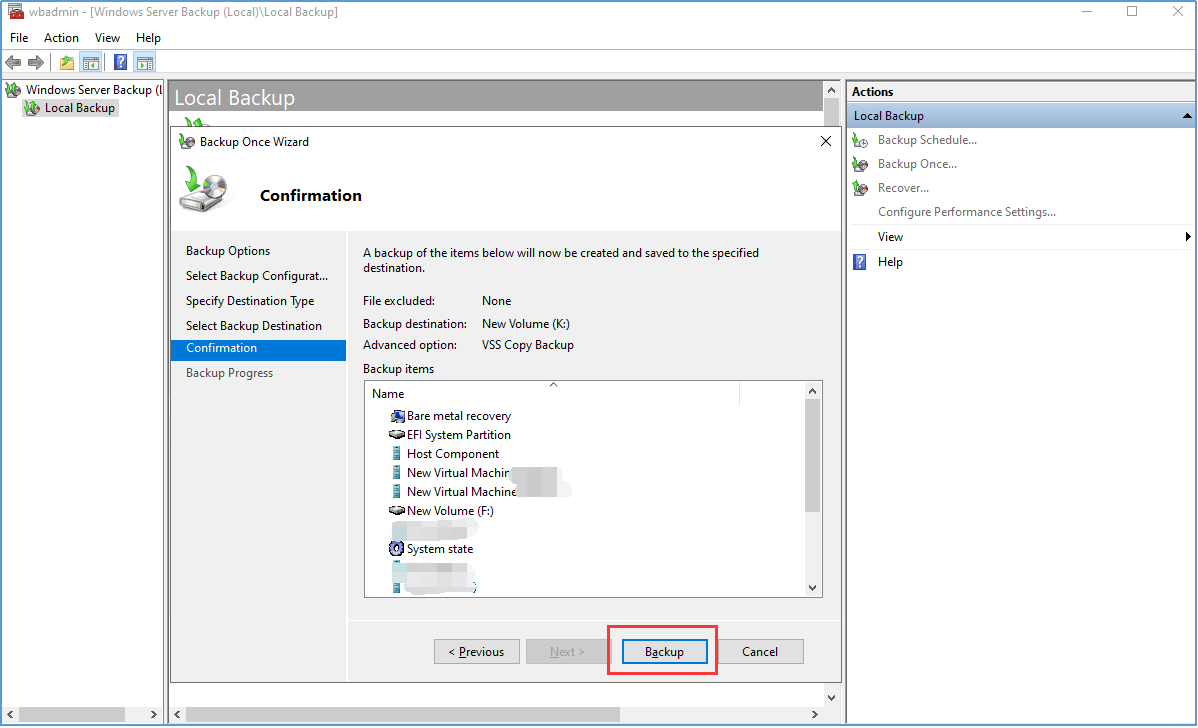Click System state list entry

pyautogui.click(x=440, y=548)
